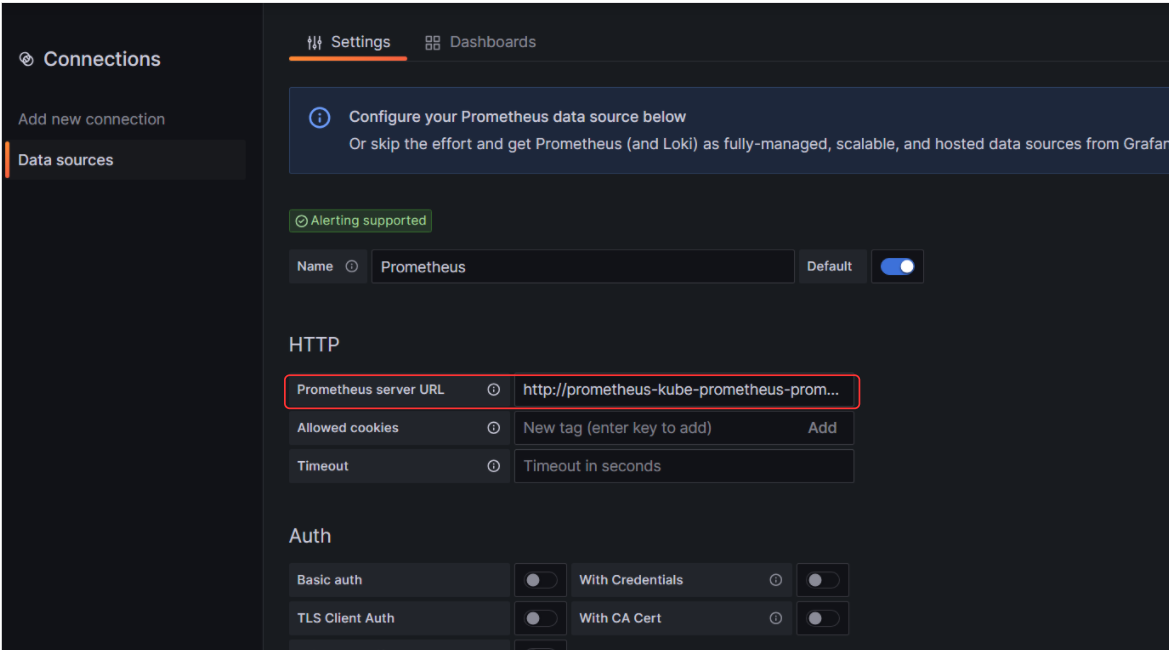Click the Timeout label

click(x=323, y=466)
